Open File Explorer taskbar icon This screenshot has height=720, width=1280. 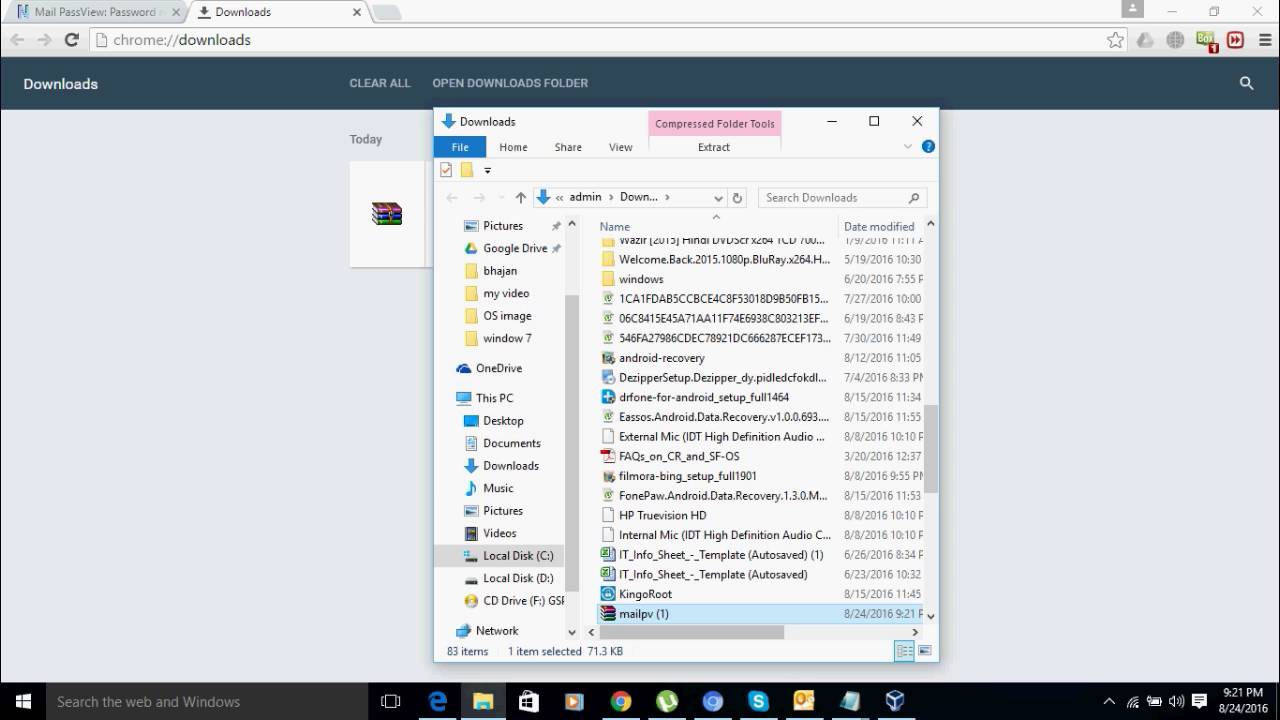[483, 701]
